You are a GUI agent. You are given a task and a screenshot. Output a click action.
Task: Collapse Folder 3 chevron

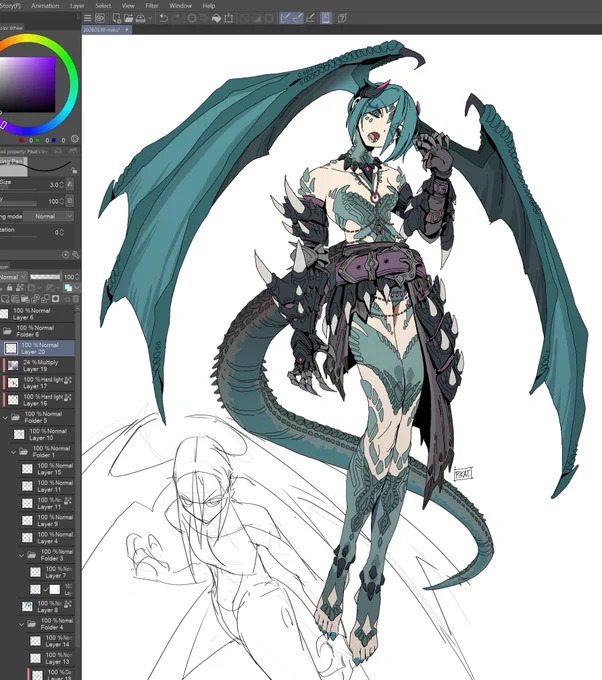click(x=21, y=555)
